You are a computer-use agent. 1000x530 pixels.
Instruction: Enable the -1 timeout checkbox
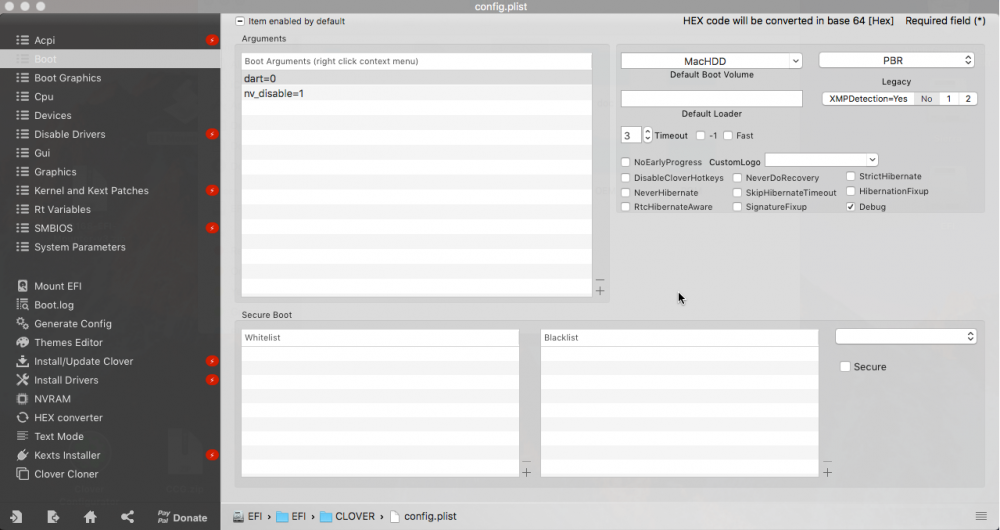(700, 135)
